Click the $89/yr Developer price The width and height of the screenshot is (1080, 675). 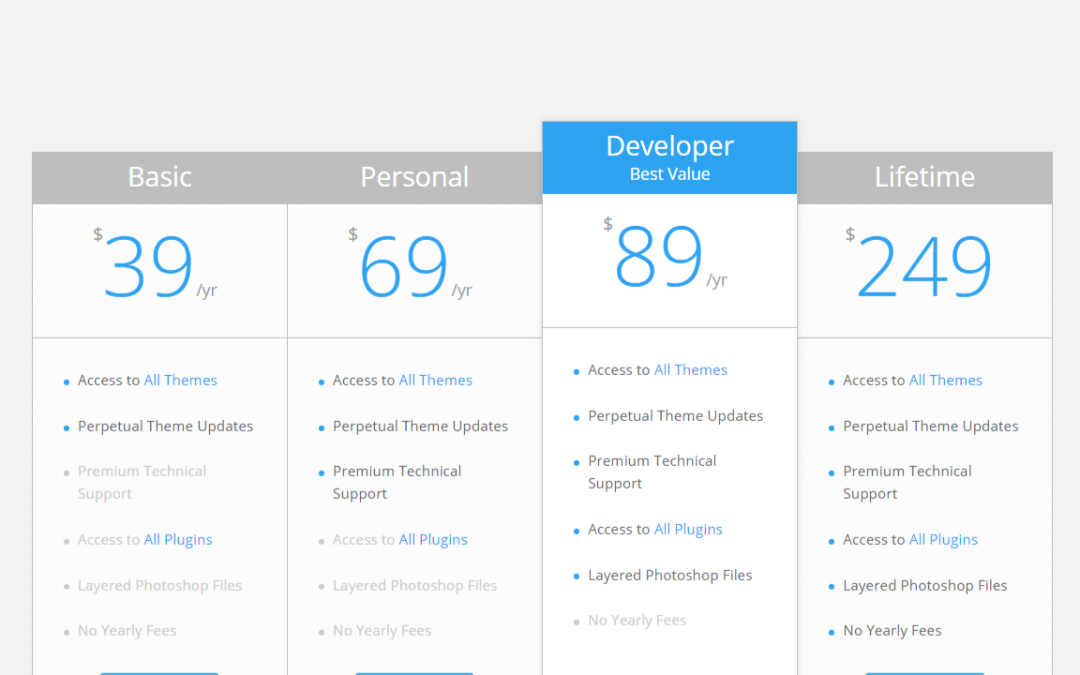tap(660, 258)
